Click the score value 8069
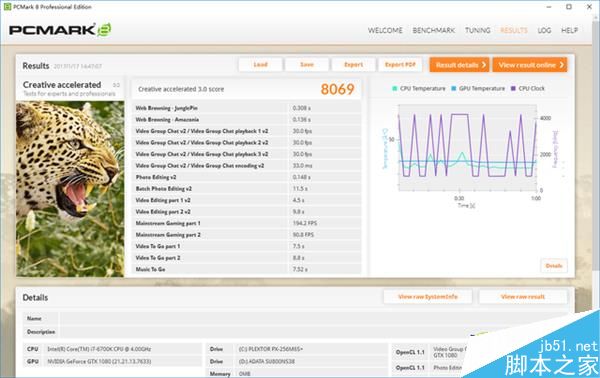The image size is (600, 378). pos(337,89)
